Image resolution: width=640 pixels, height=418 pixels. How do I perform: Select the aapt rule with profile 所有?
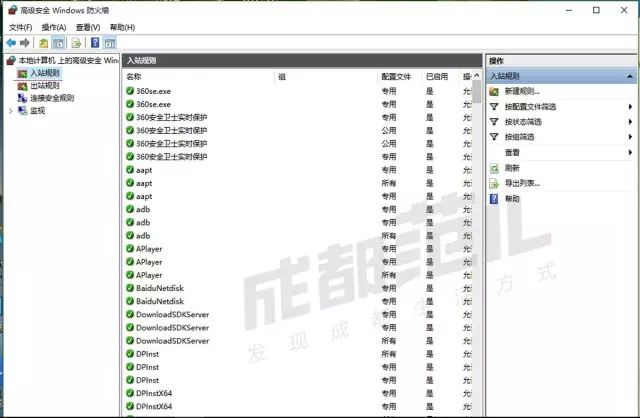[301, 183]
